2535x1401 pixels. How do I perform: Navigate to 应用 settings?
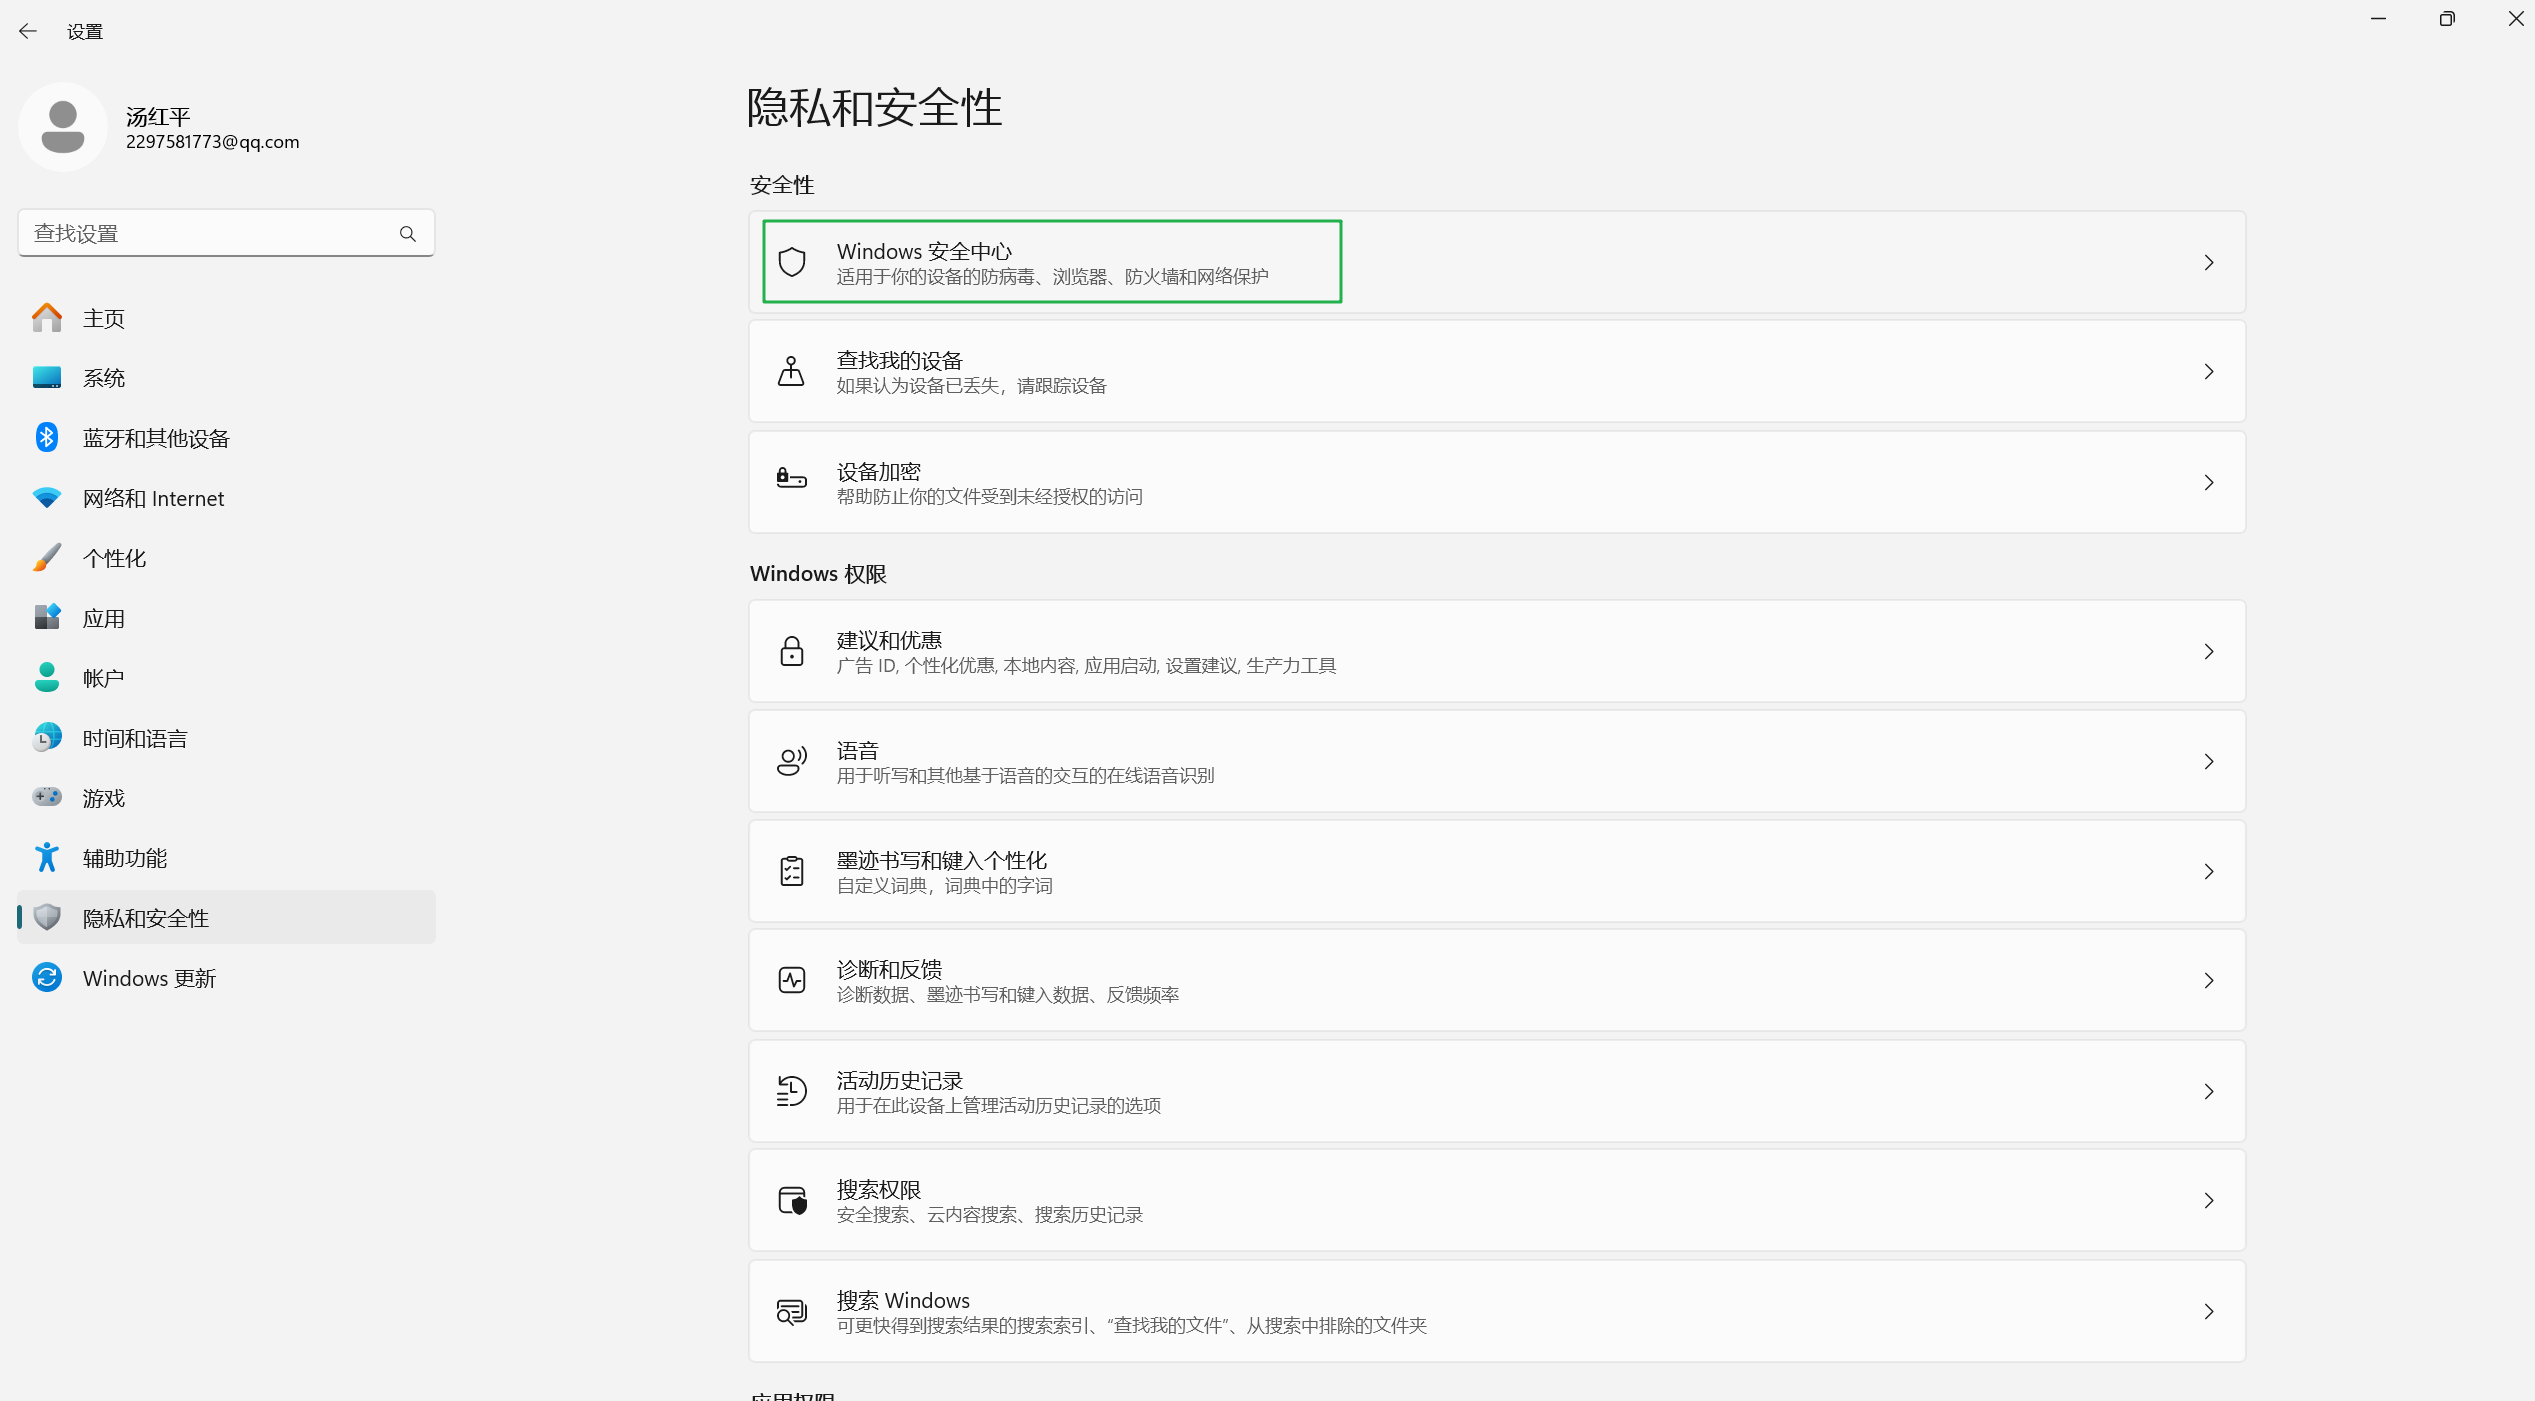tap(227, 618)
